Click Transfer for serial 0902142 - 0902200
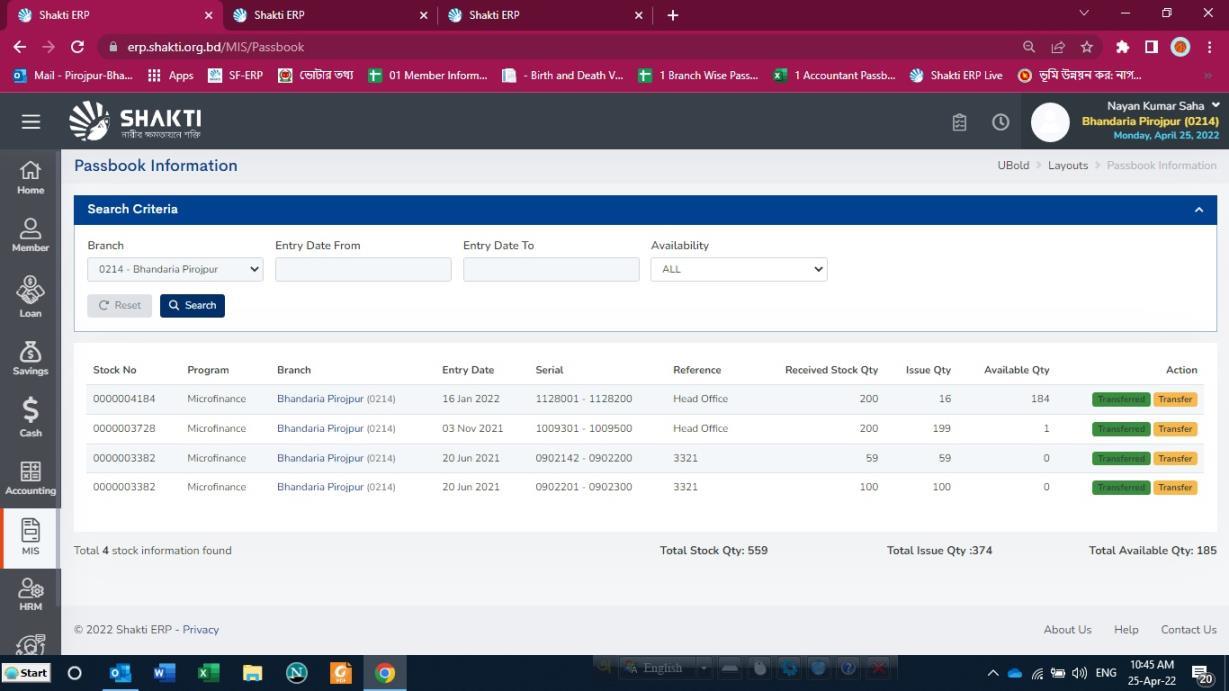Screen dimensions: 1229x691 click(x=1175, y=459)
